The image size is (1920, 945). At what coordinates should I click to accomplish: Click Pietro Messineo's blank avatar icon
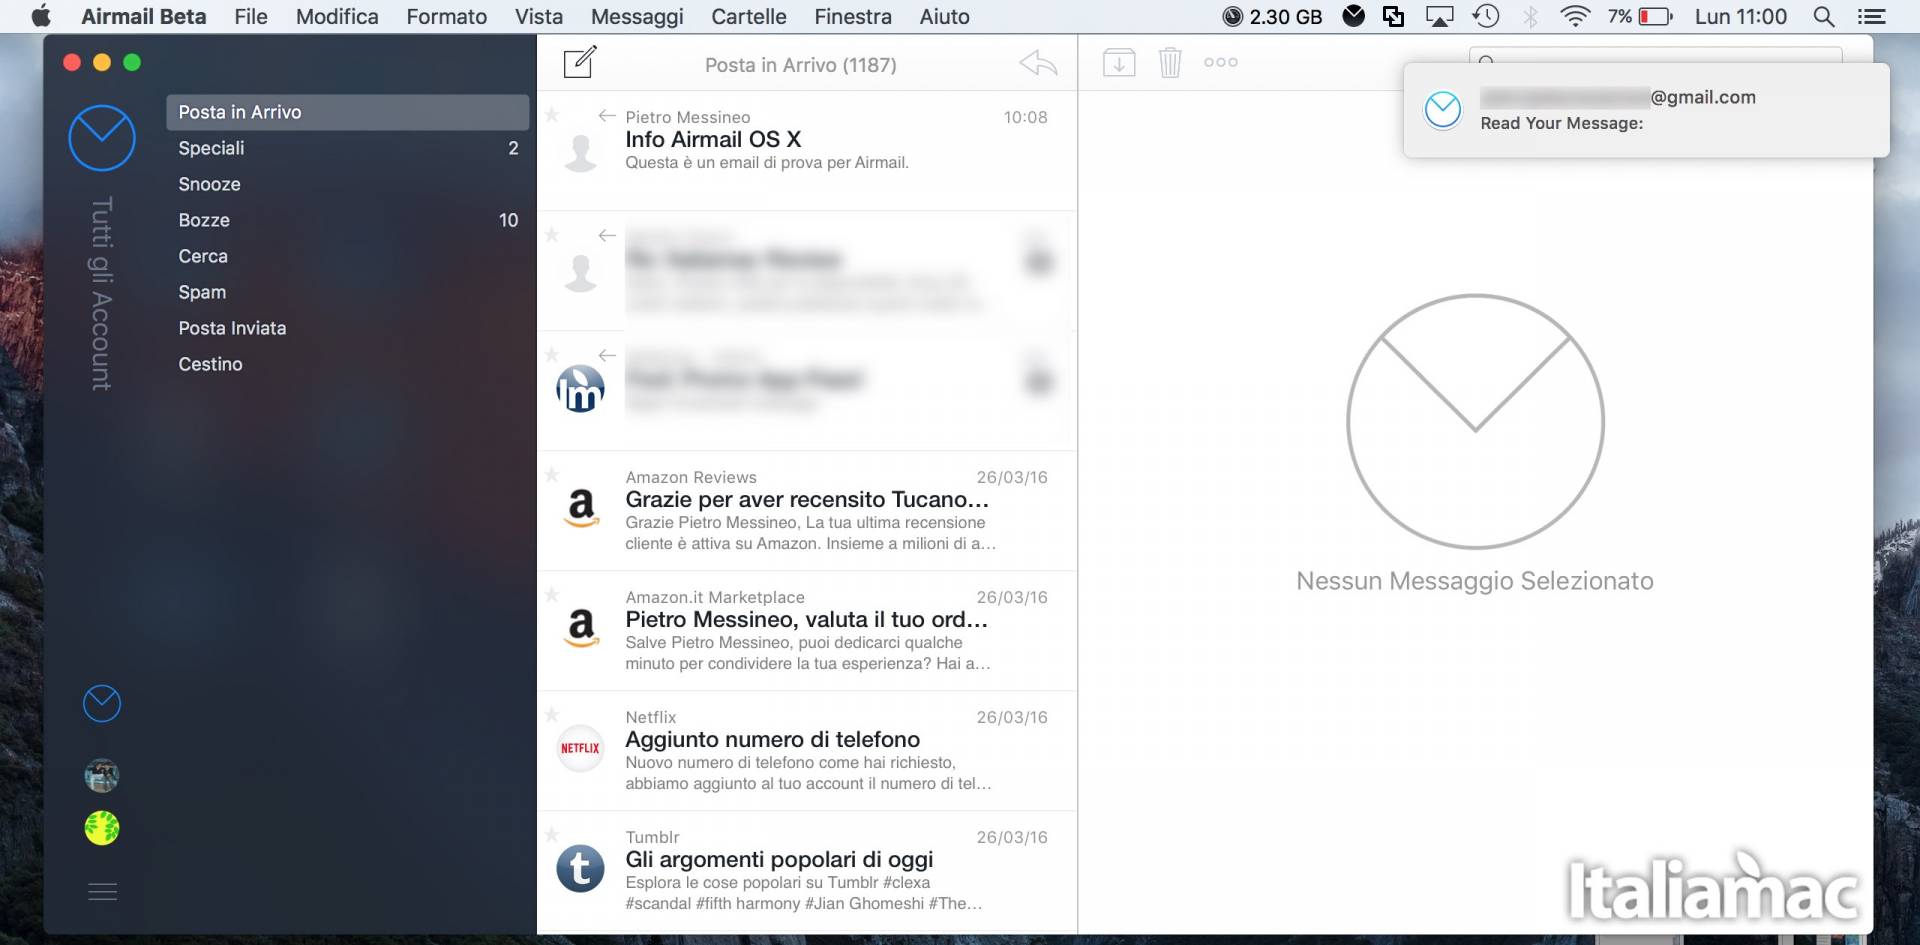580,152
